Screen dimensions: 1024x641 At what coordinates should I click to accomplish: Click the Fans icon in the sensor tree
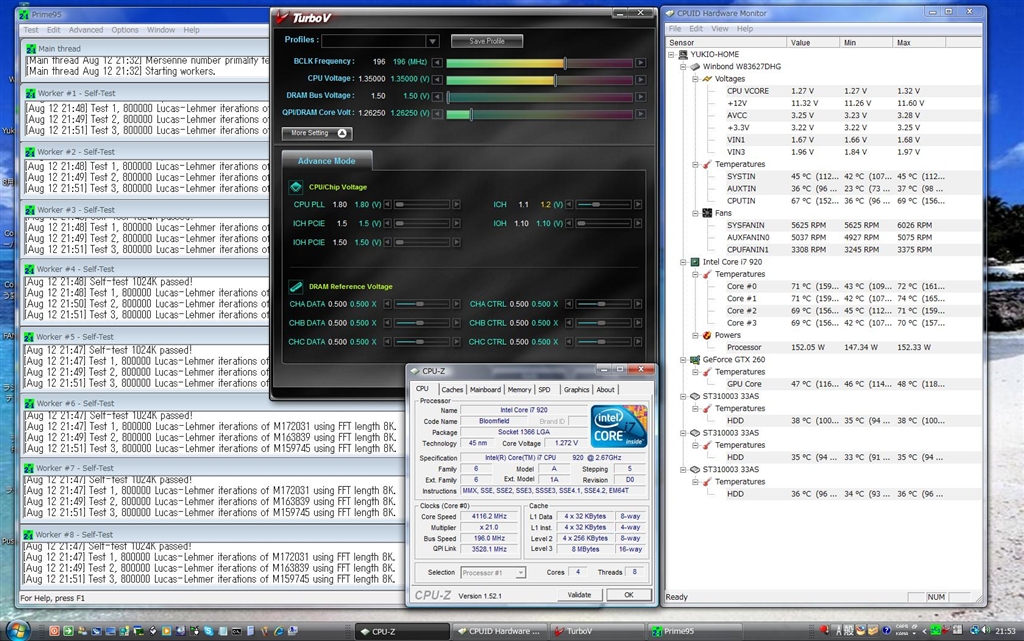tap(707, 213)
